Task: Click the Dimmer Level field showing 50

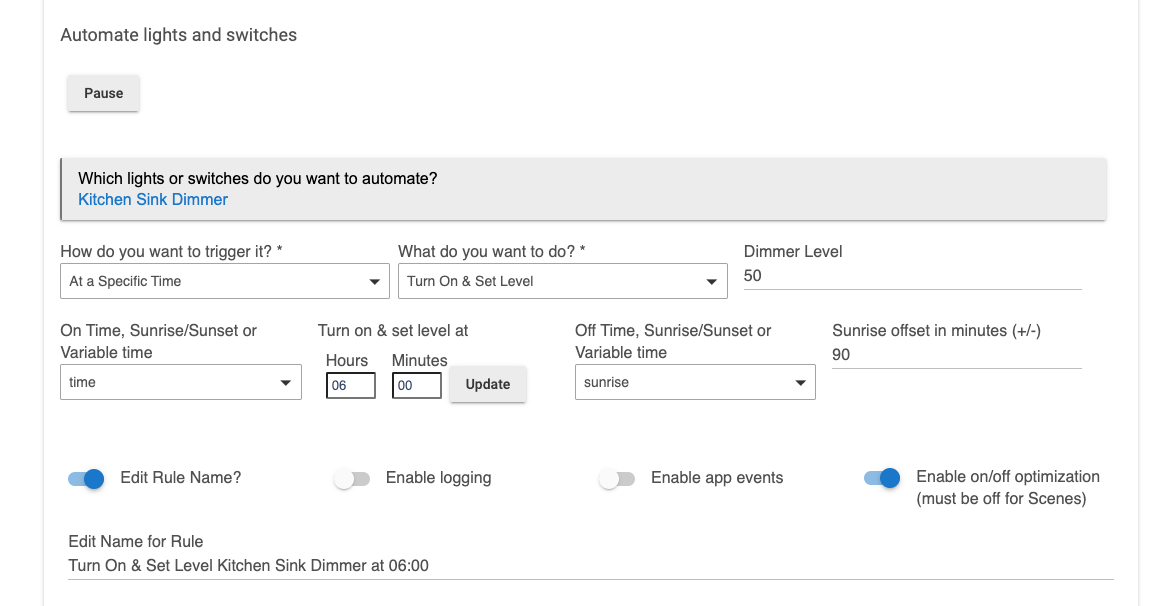Action: [x=912, y=276]
